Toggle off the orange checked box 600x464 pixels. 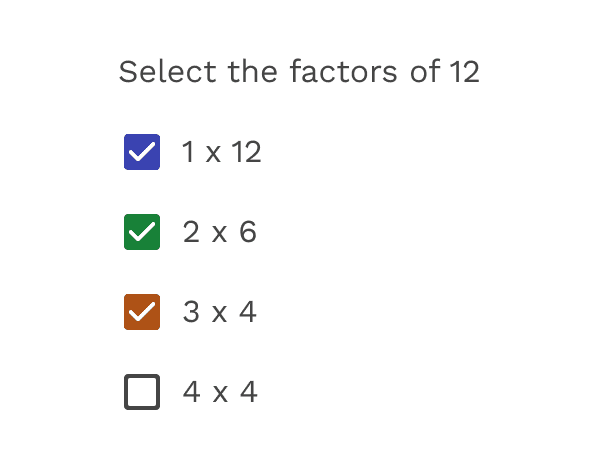pos(142,312)
